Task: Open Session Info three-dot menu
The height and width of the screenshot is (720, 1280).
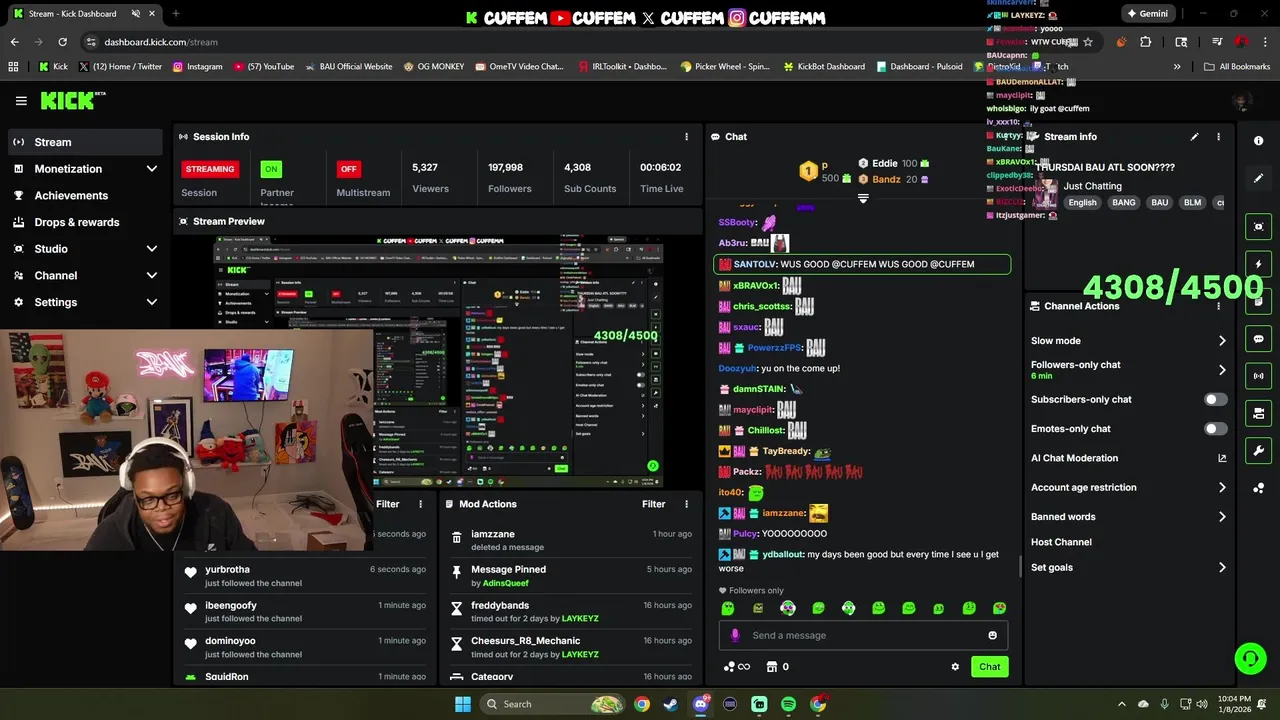Action: click(x=686, y=137)
